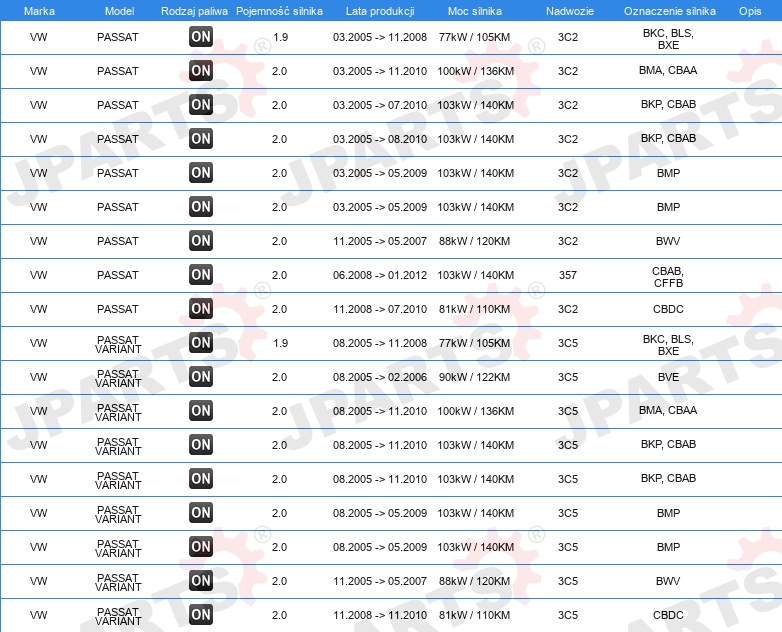Select 88kW / 120KM in the 3C5 row
The image size is (782, 632).
coord(474,581)
